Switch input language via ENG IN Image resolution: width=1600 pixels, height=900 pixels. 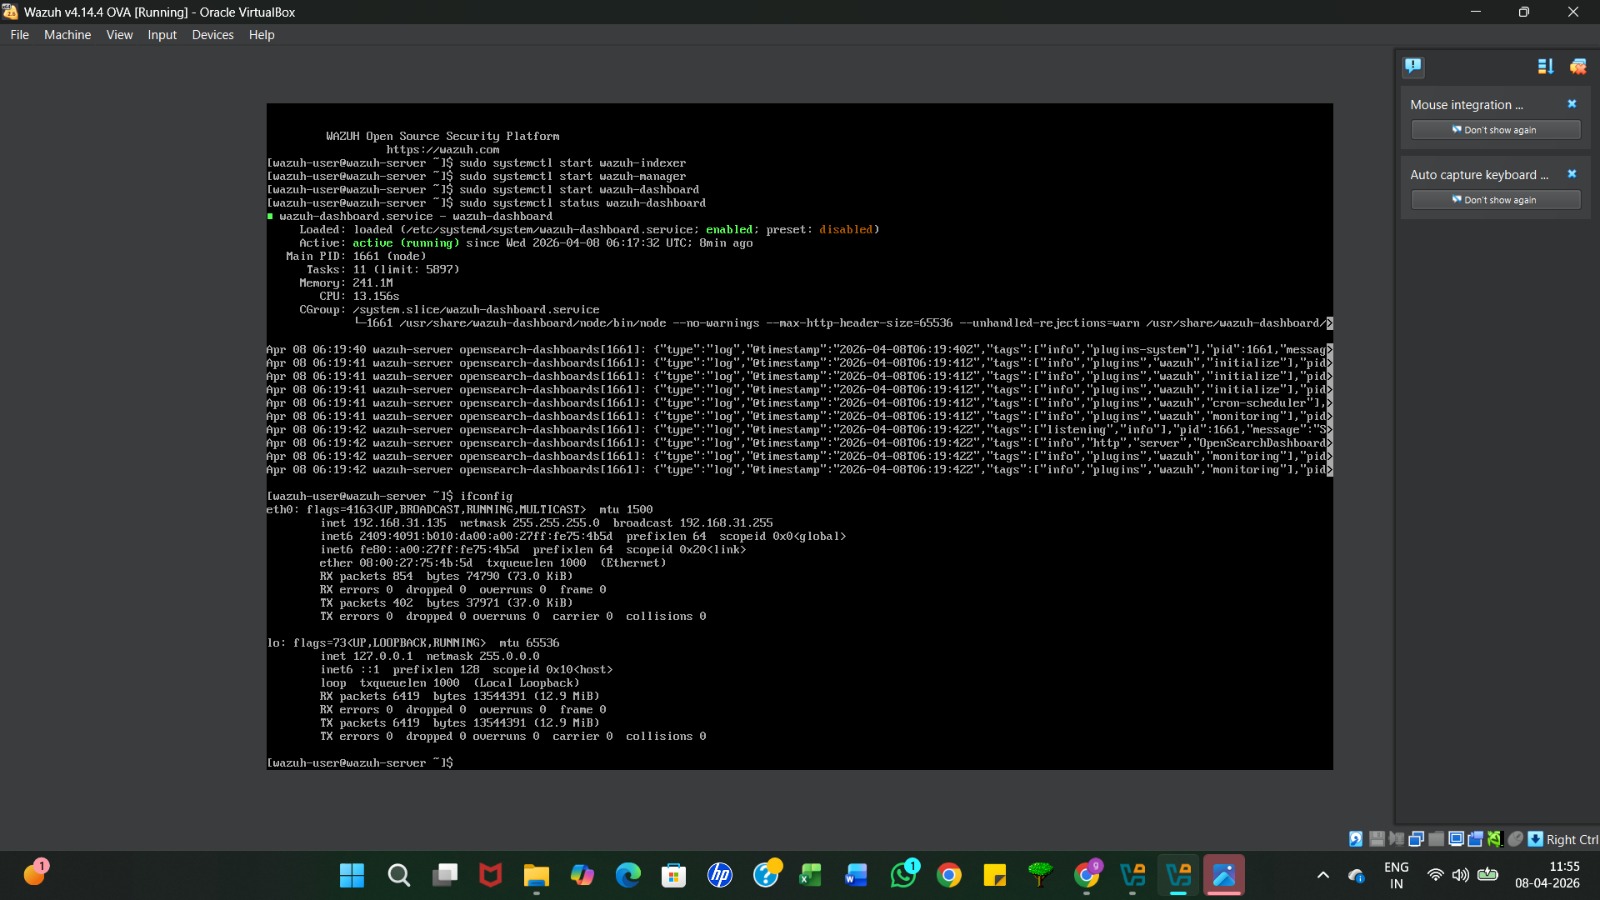[1396, 876]
